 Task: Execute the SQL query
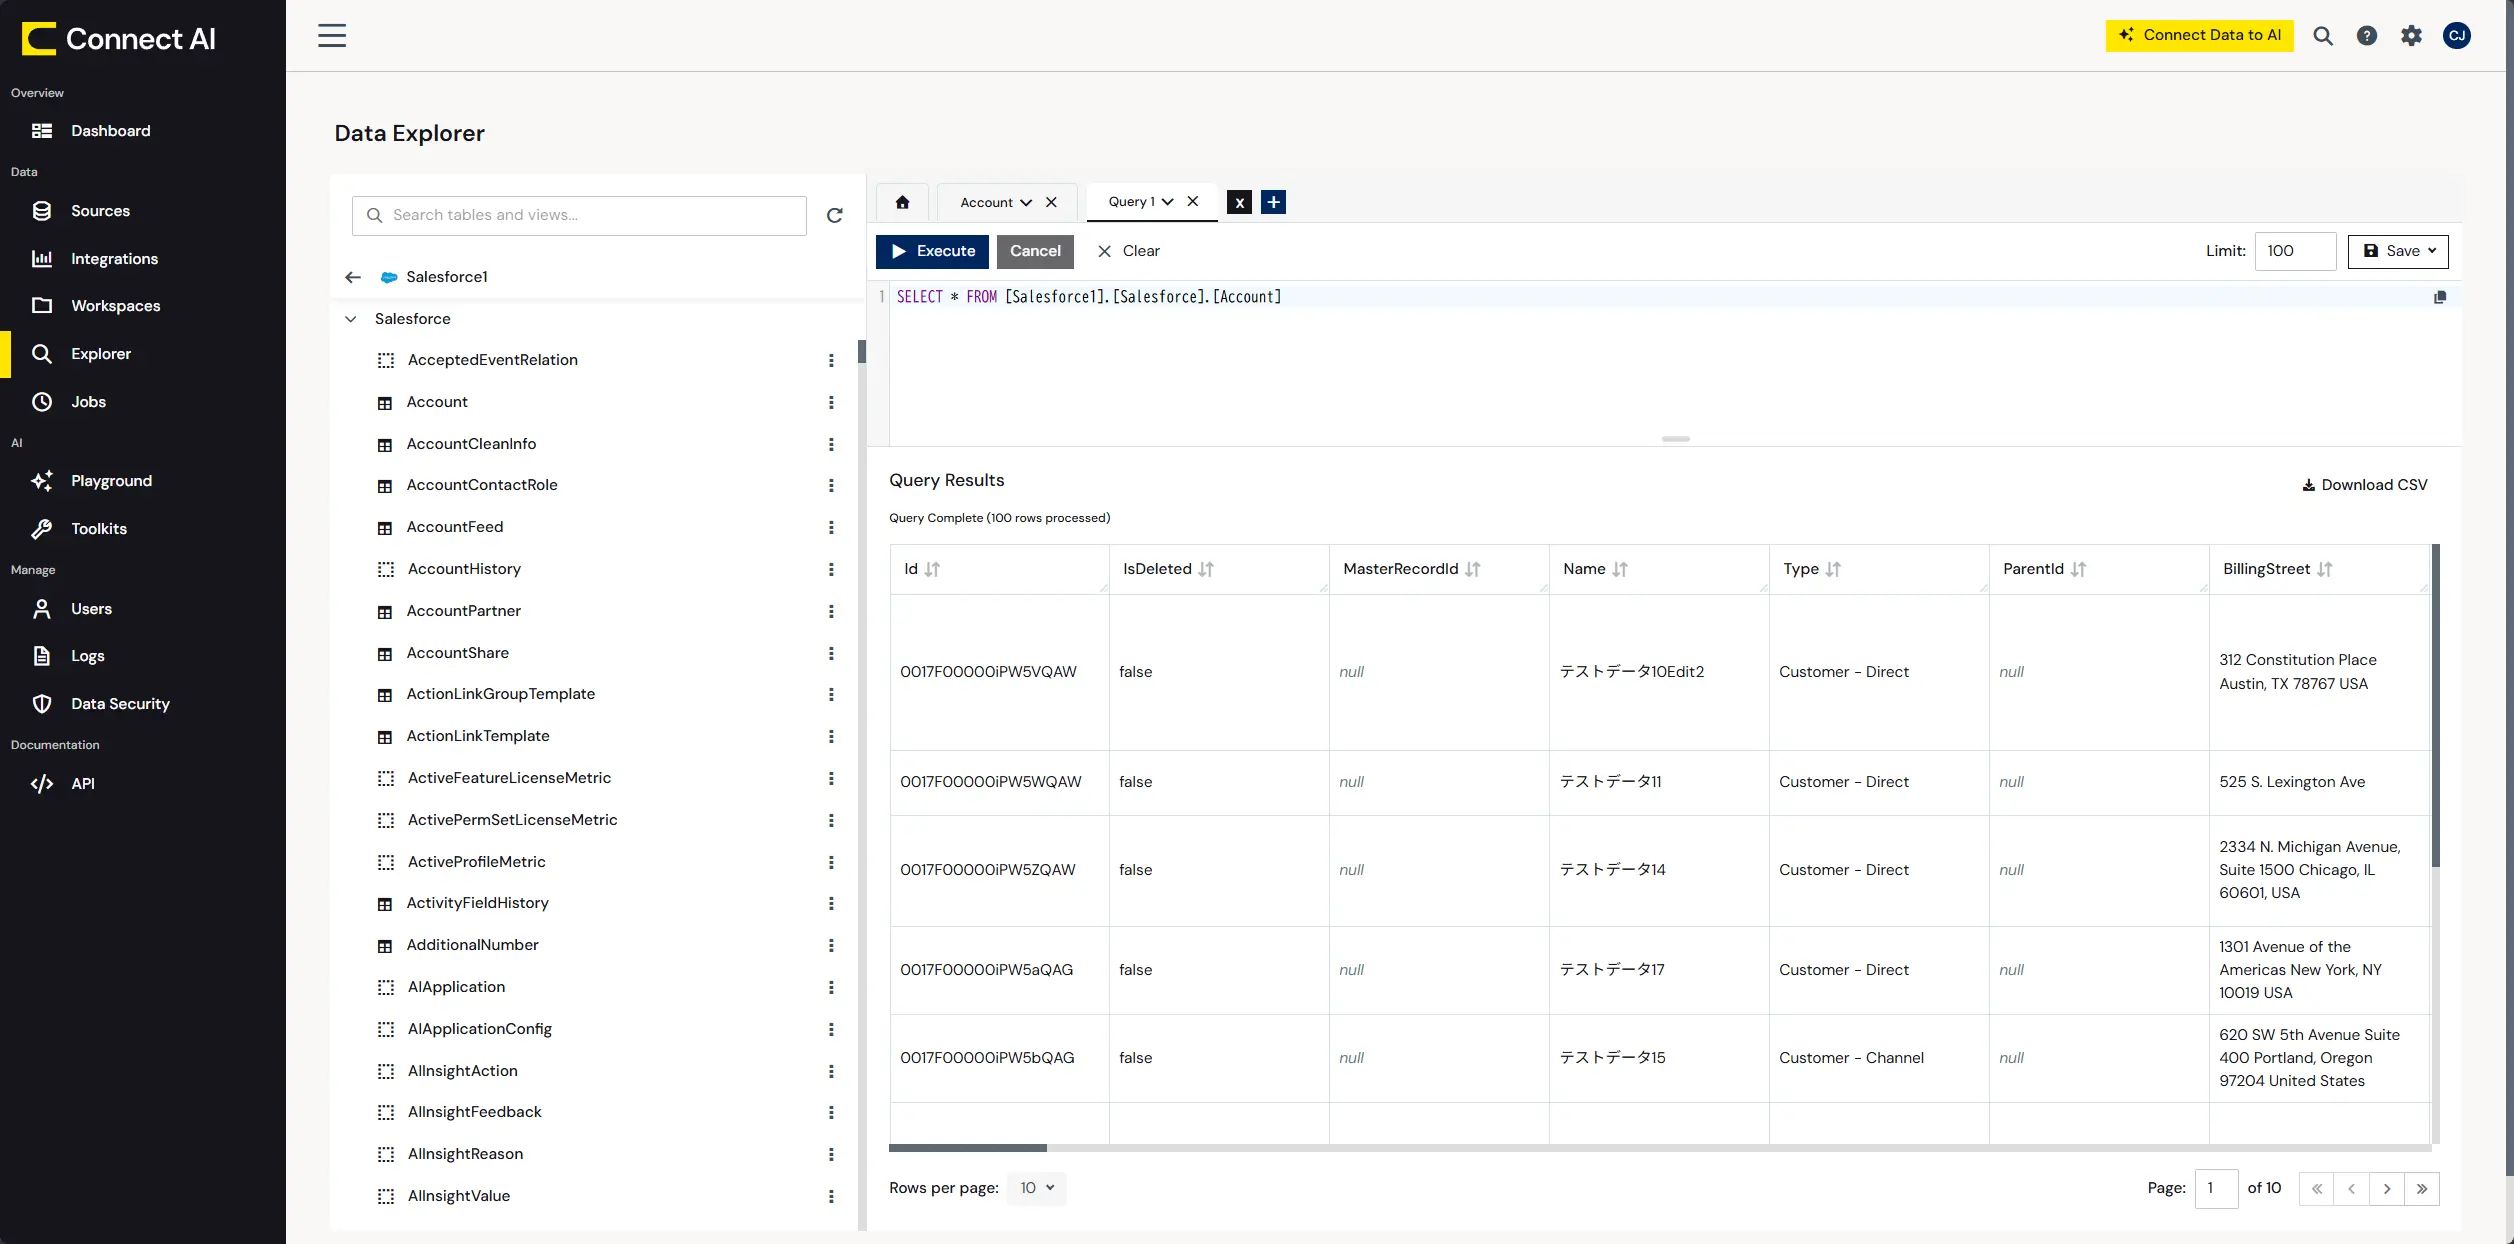tap(932, 251)
